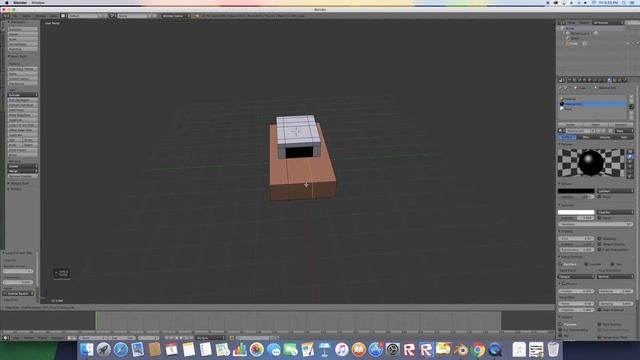640x360 pixels.
Task: Open the Render properties tab icon
Action: click(569, 80)
